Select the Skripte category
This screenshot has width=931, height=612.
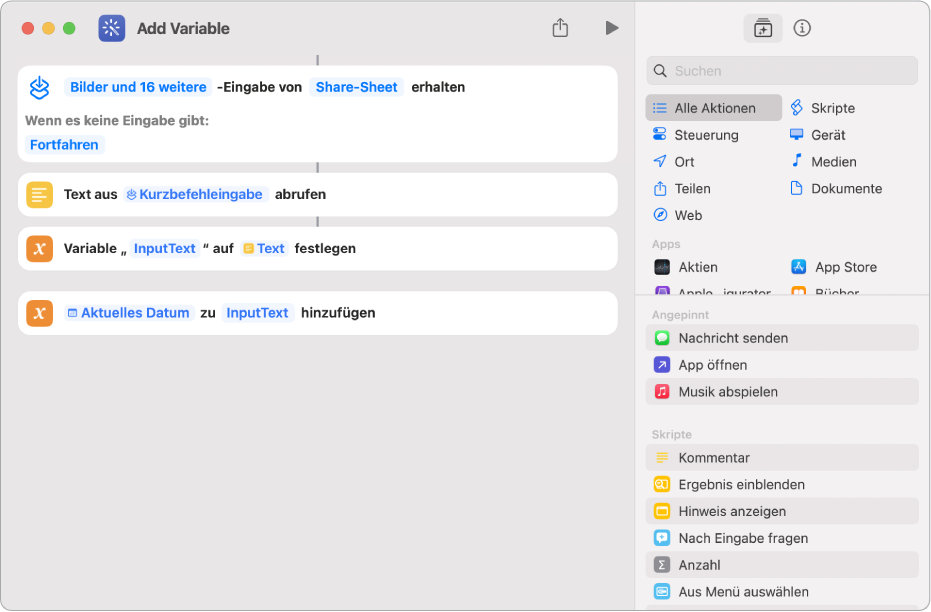(822, 108)
